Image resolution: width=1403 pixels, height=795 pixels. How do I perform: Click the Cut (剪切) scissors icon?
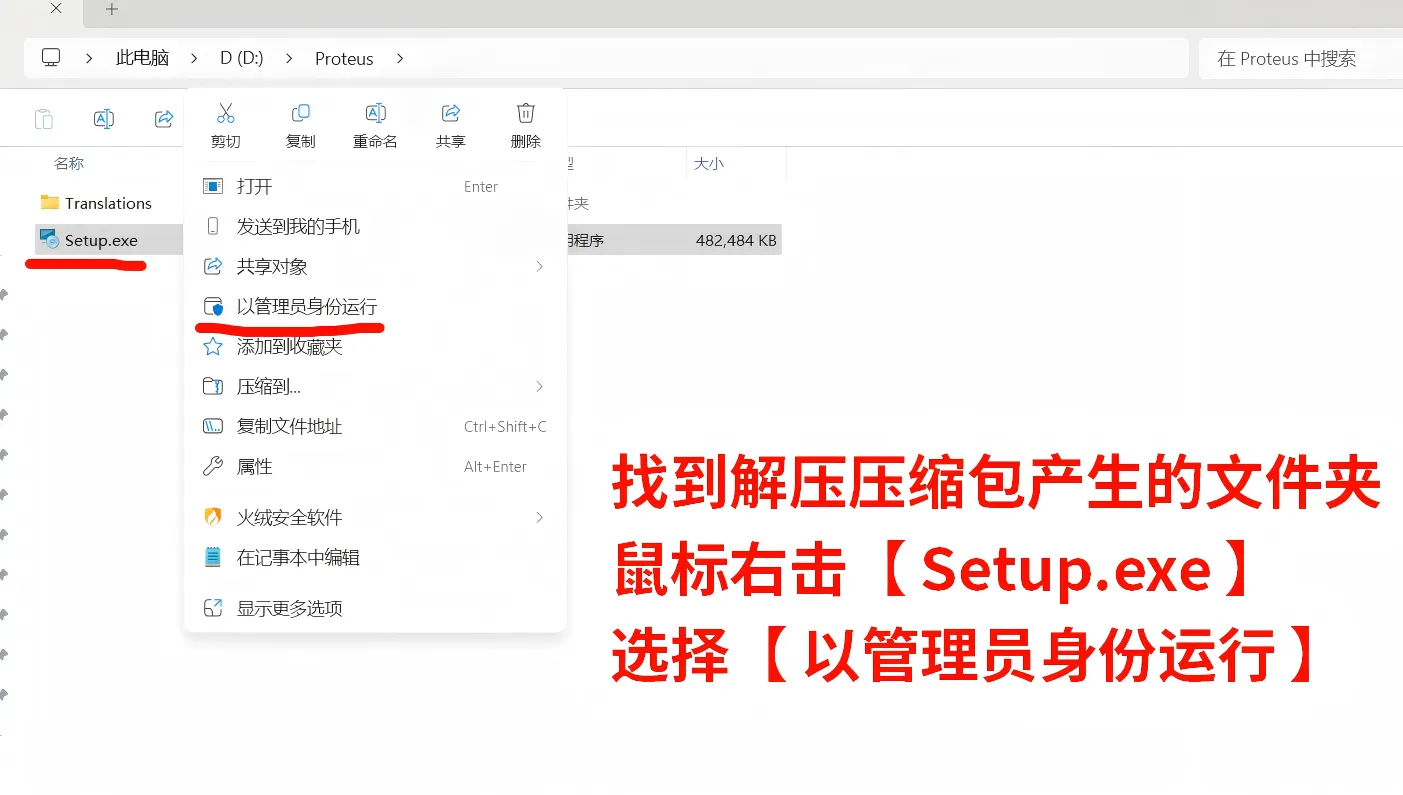coord(226,113)
